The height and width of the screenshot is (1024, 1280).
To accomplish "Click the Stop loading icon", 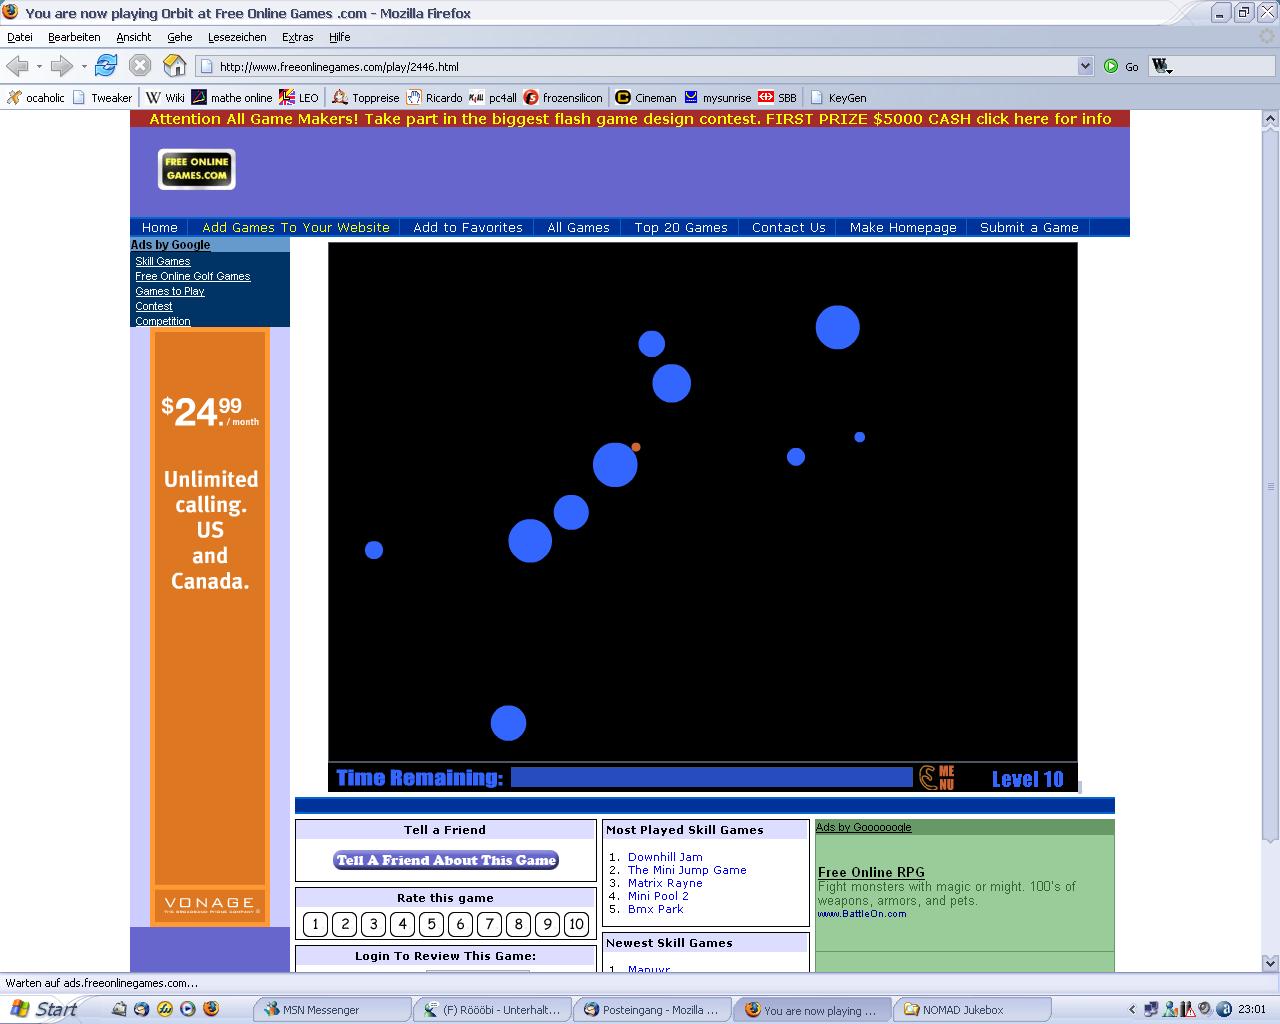I will pos(140,66).
